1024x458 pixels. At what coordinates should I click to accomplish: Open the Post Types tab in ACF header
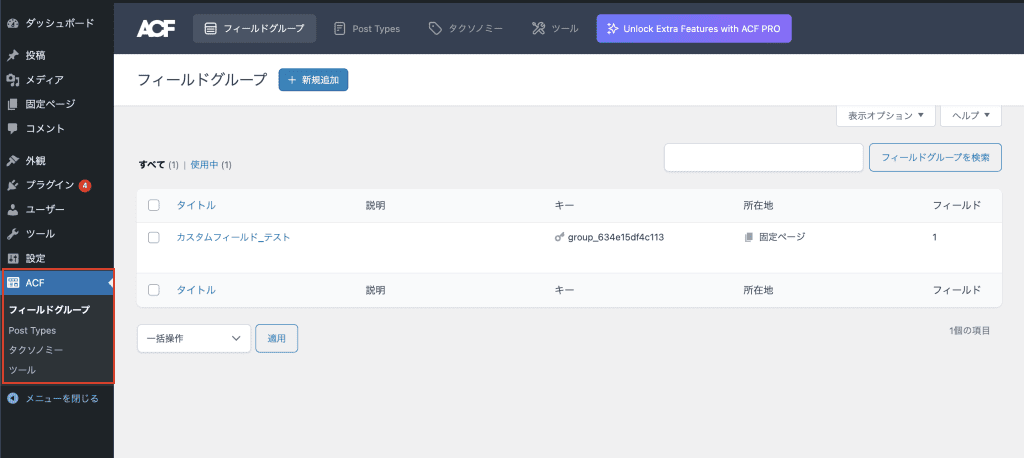[x=367, y=29]
